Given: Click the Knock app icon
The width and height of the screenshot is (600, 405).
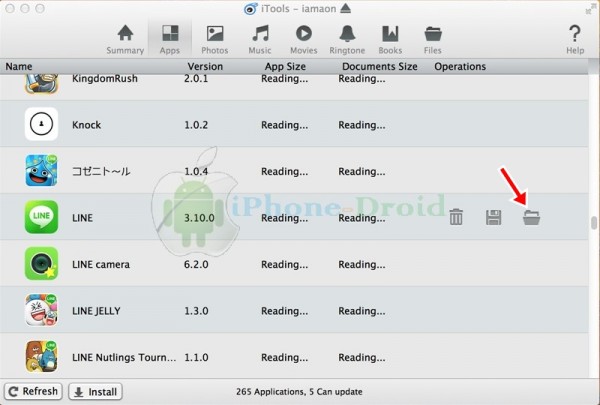Looking at the screenshot, I should click(41, 124).
